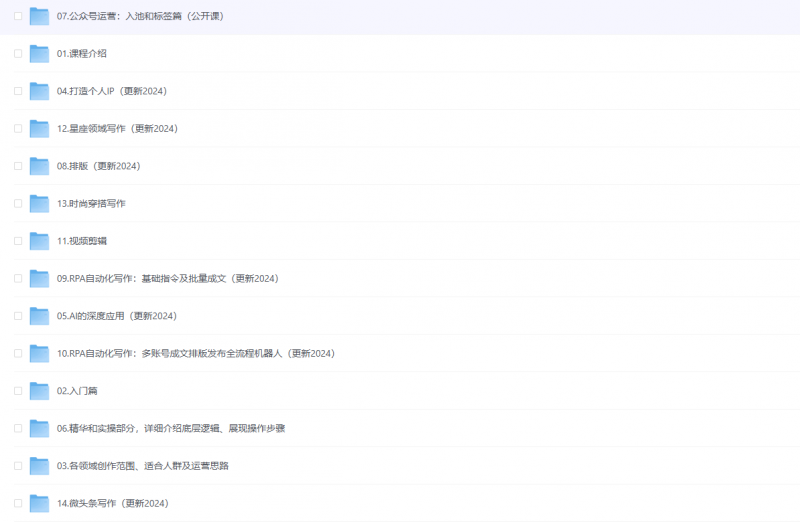Click the 10.RPA自动化写作：多账号成文排版 folder title
This screenshot has width=800, height=522.
[195, 353]
